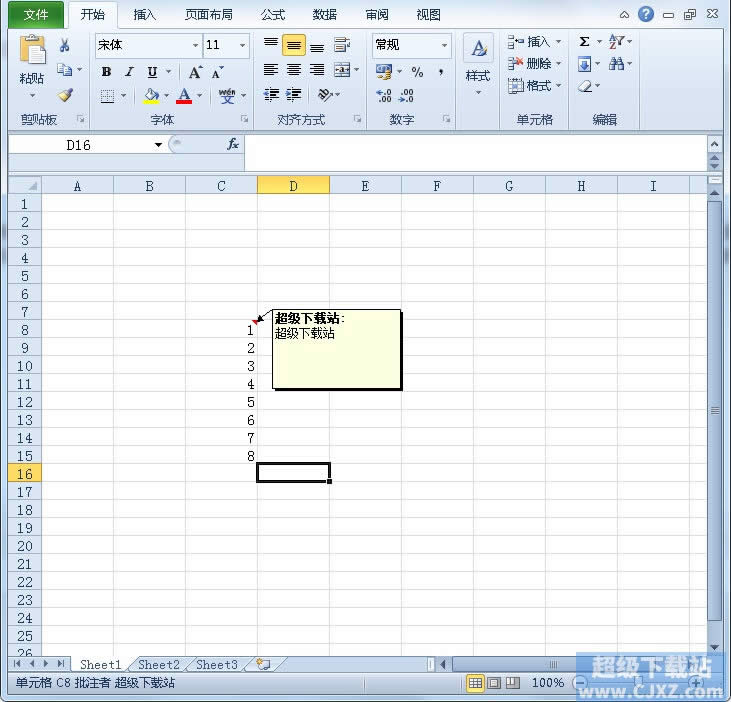Image resolution: width=731 pixels, height=702 pixels.
Task: Click the percent style icon
Action: (417, 72)
